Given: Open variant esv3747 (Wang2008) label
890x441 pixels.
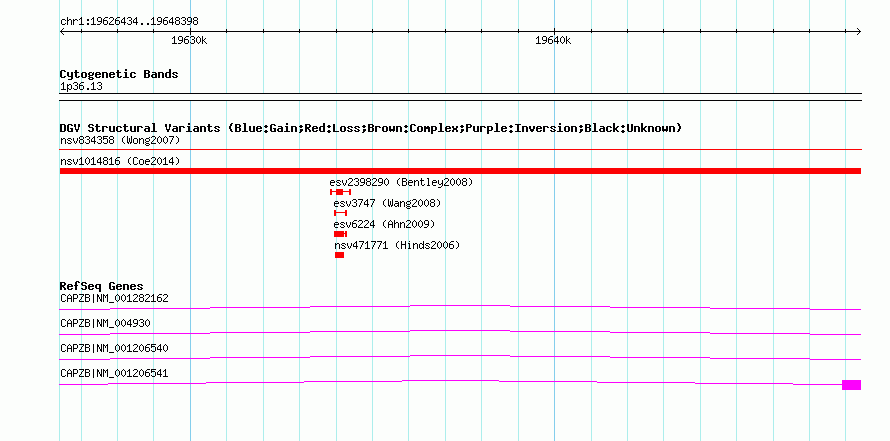Looking at the screenshot, I should click(387, 203).
